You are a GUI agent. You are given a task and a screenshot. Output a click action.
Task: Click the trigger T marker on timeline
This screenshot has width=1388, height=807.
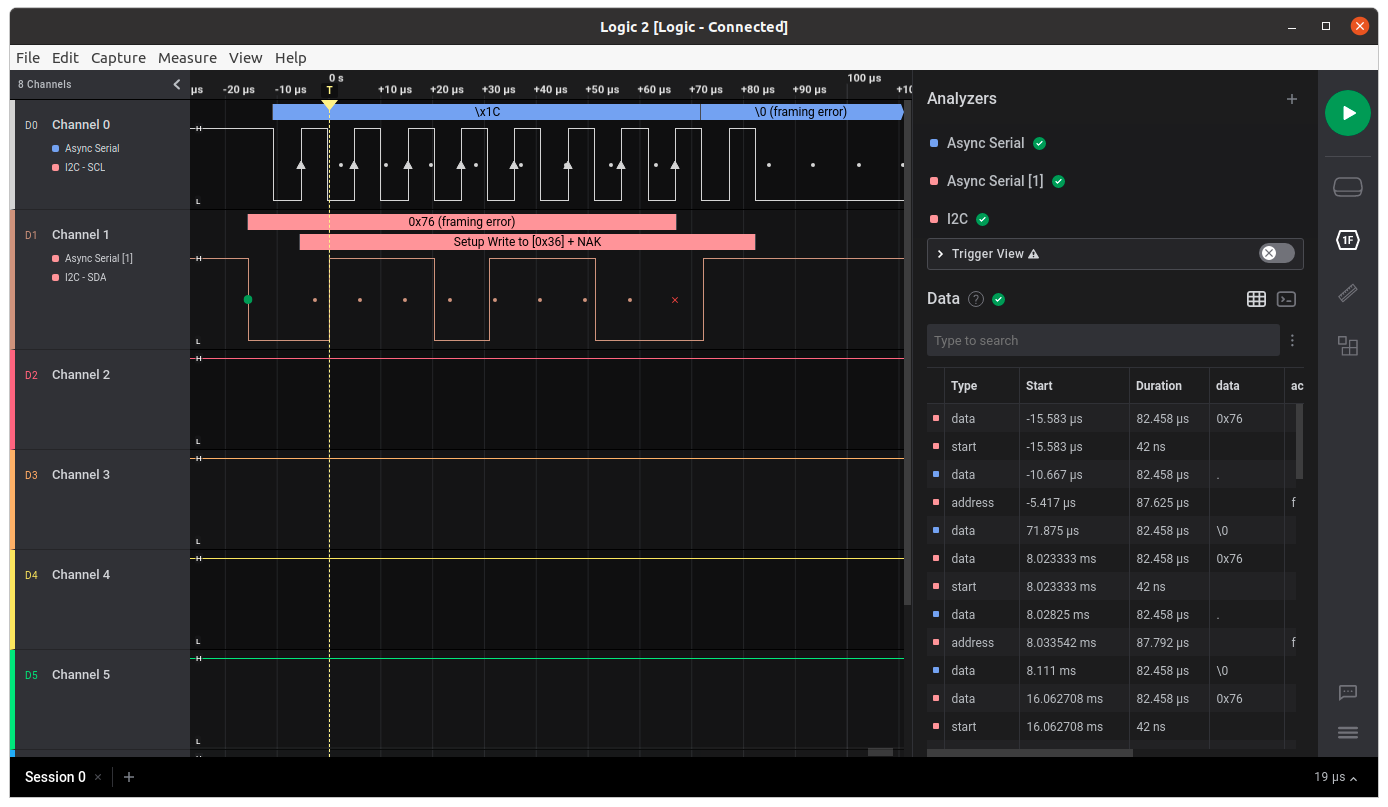[x=329, y=91]
